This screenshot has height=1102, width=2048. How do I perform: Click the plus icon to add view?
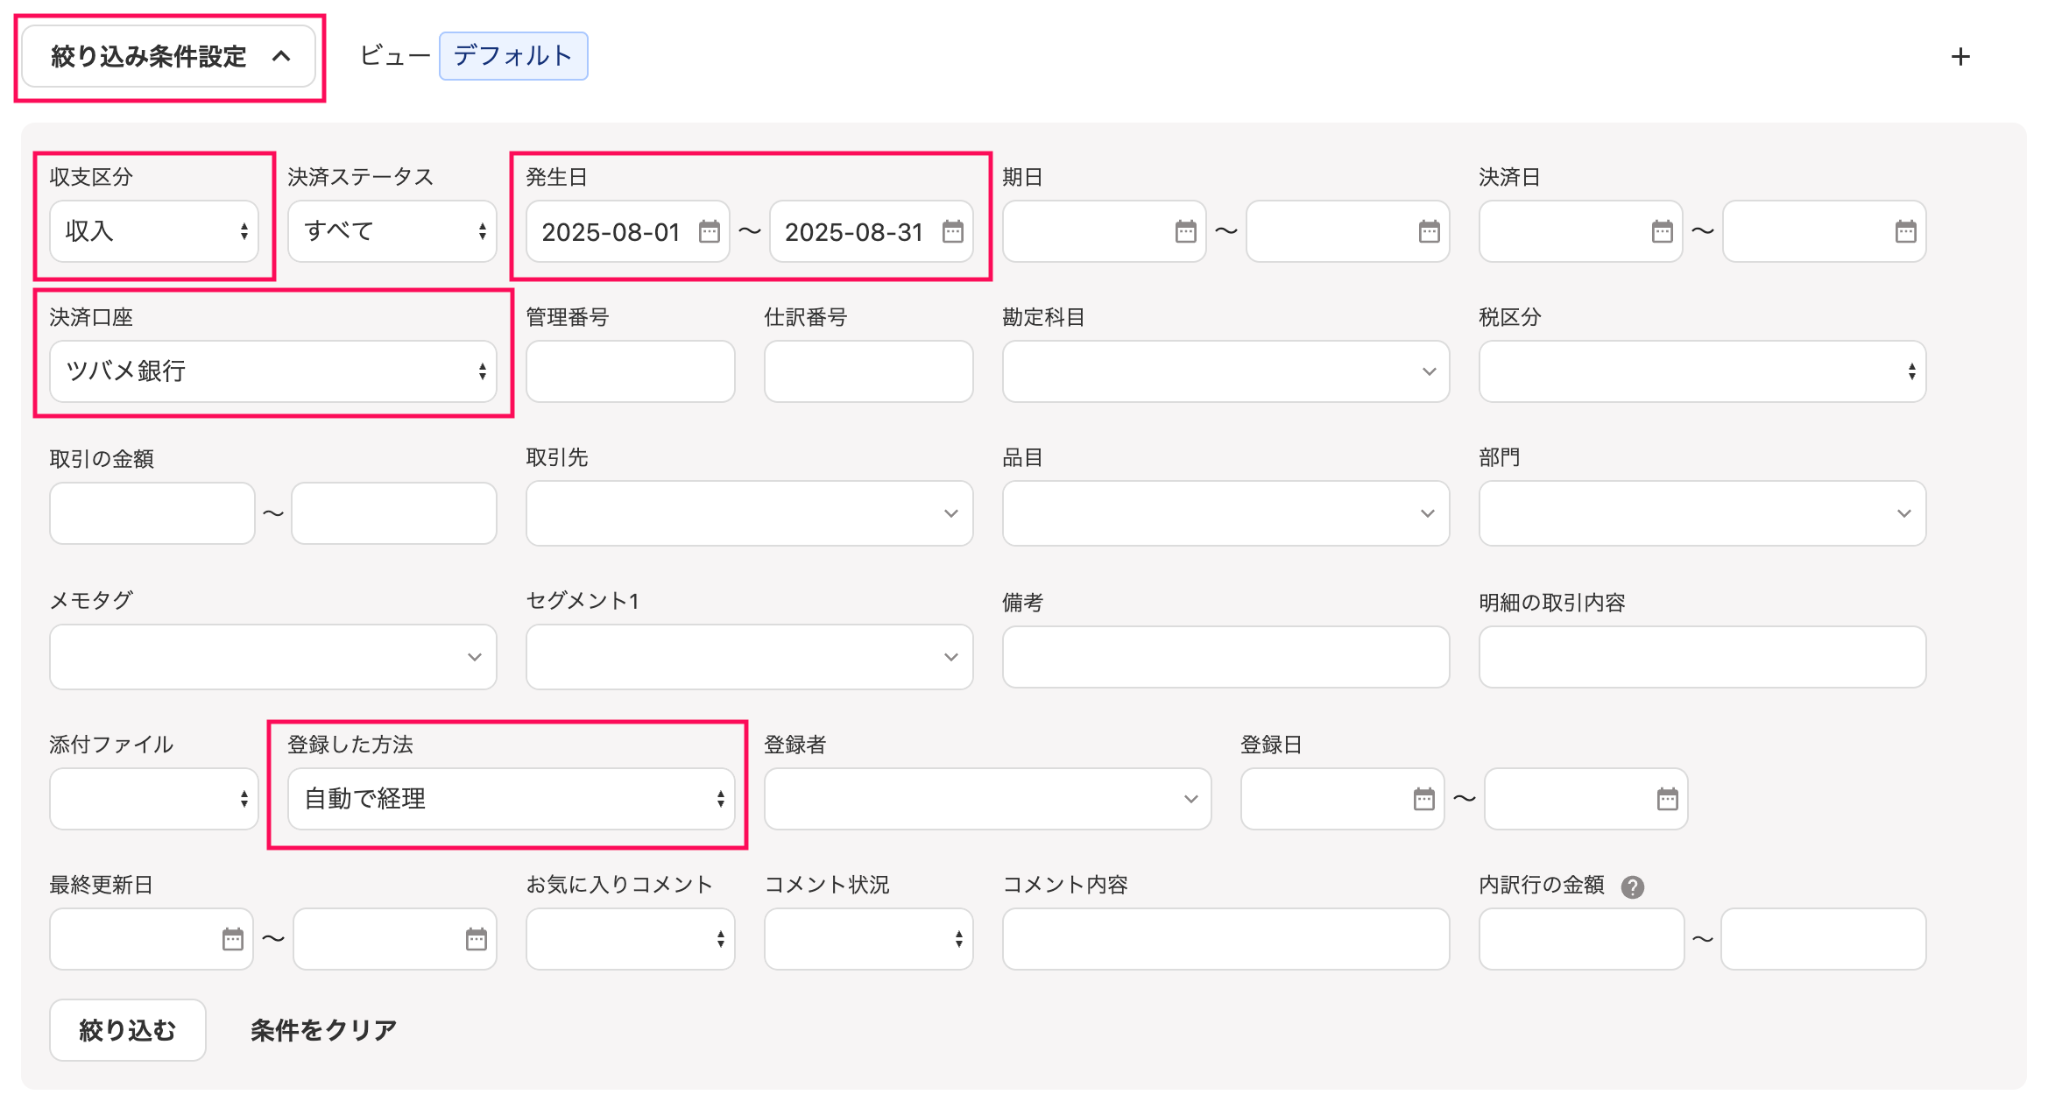[1960, 57]
